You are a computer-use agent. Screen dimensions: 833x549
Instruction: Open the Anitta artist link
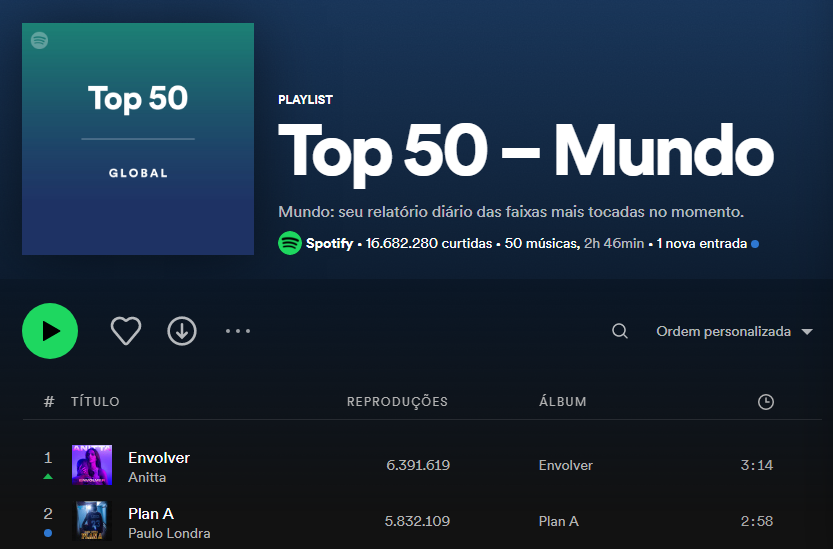pos(147,477)
